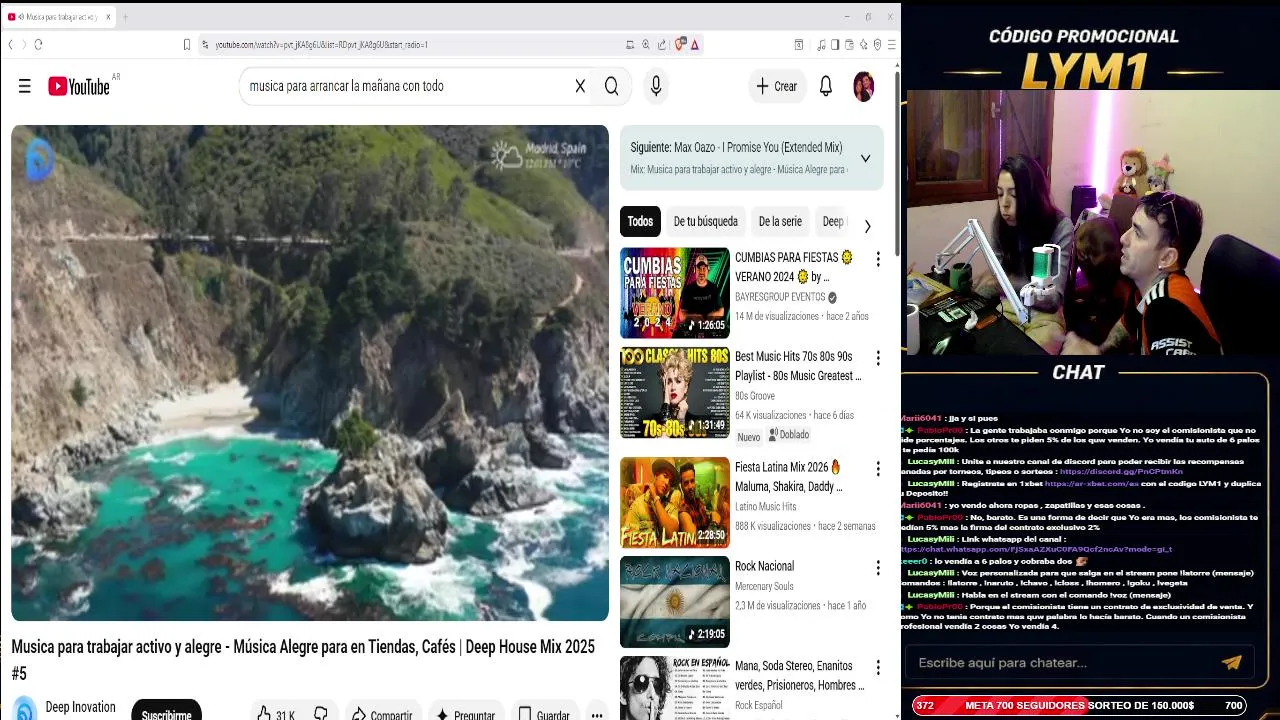Viewport: 1280px width, 720px height.
Task: Click the video player to pause
Action: click(x=310, y=373)
